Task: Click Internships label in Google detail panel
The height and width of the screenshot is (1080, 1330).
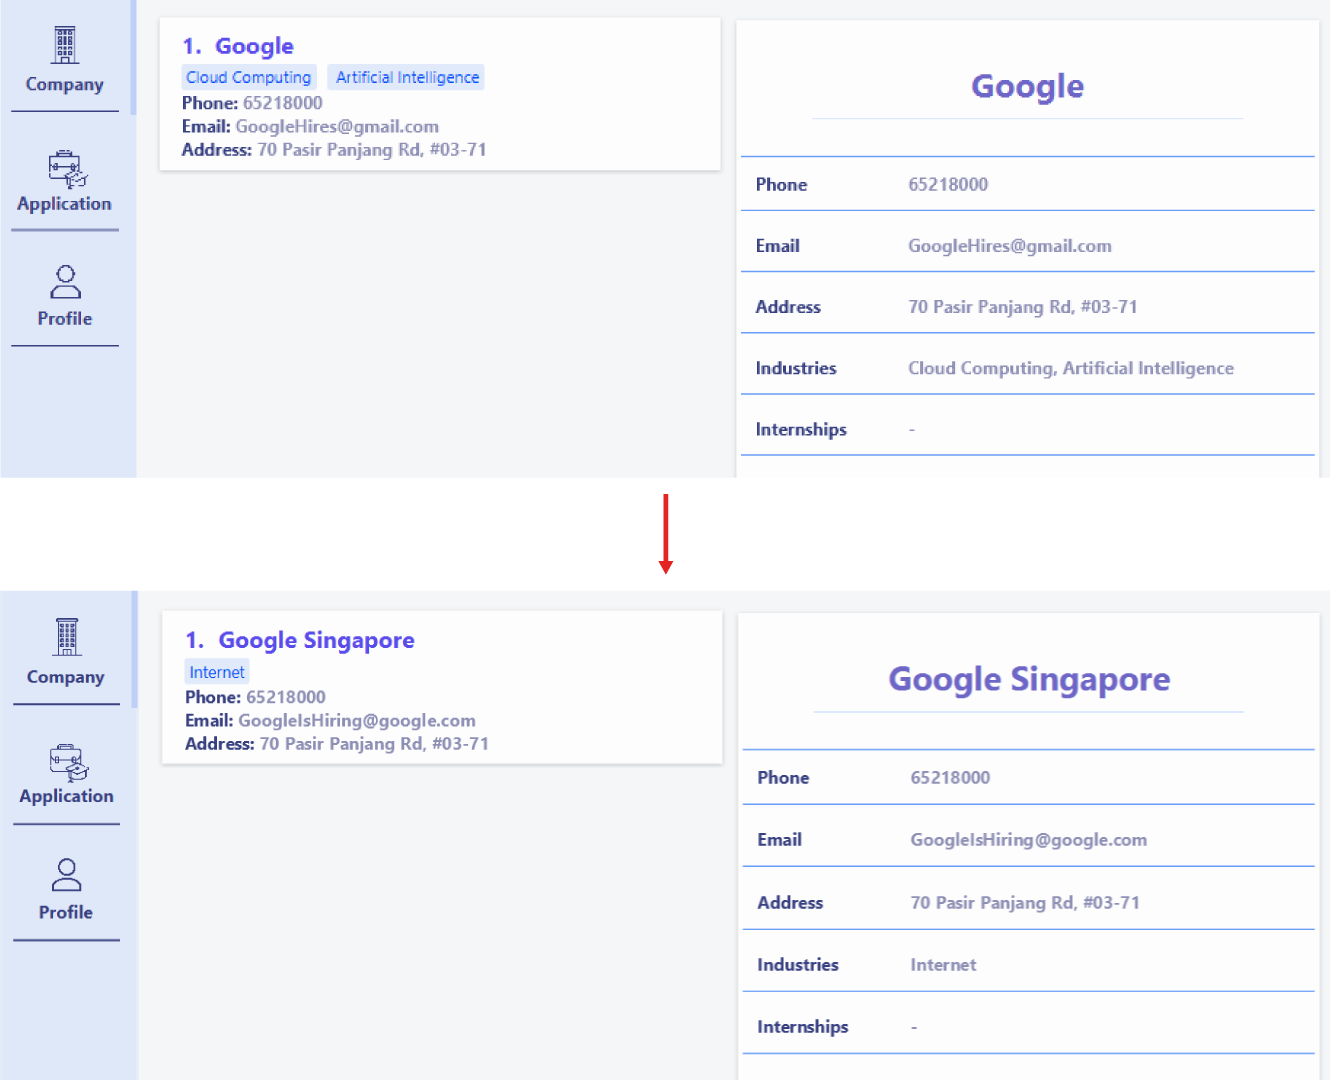Action: 801,430
